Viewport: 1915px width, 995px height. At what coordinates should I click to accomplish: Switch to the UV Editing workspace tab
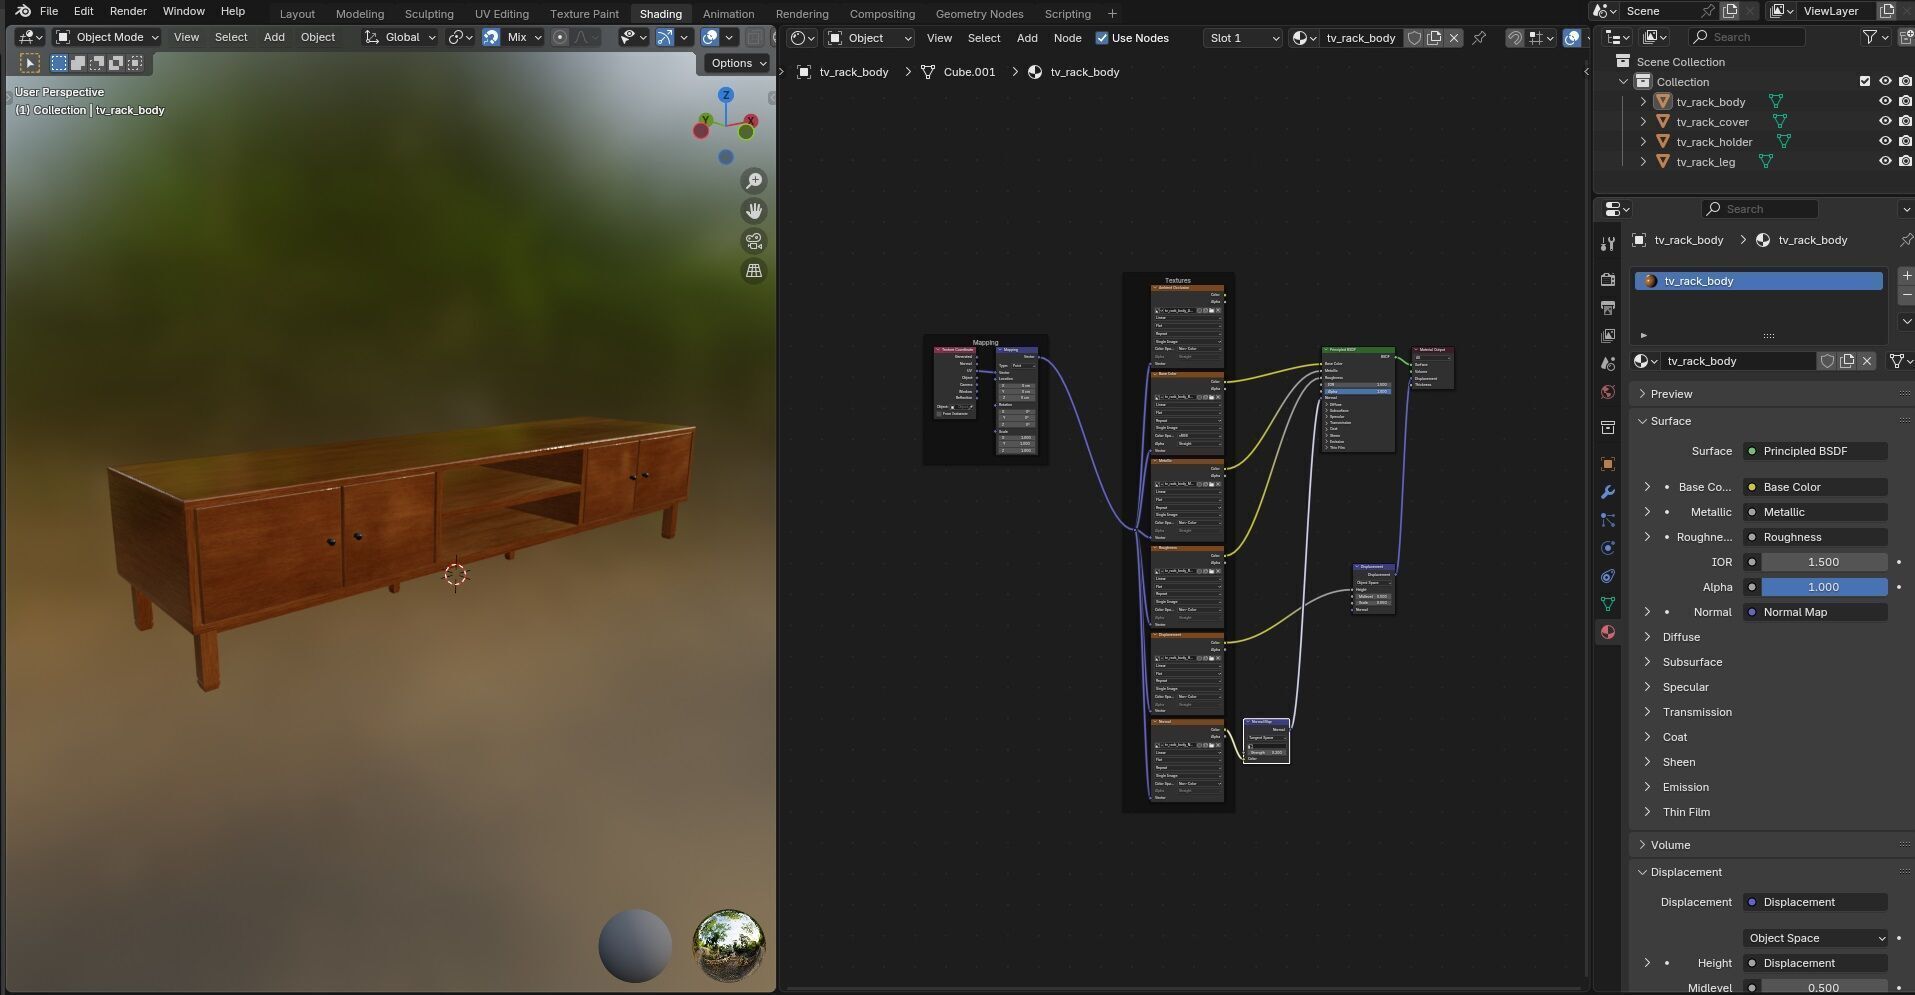pos(502,14)
